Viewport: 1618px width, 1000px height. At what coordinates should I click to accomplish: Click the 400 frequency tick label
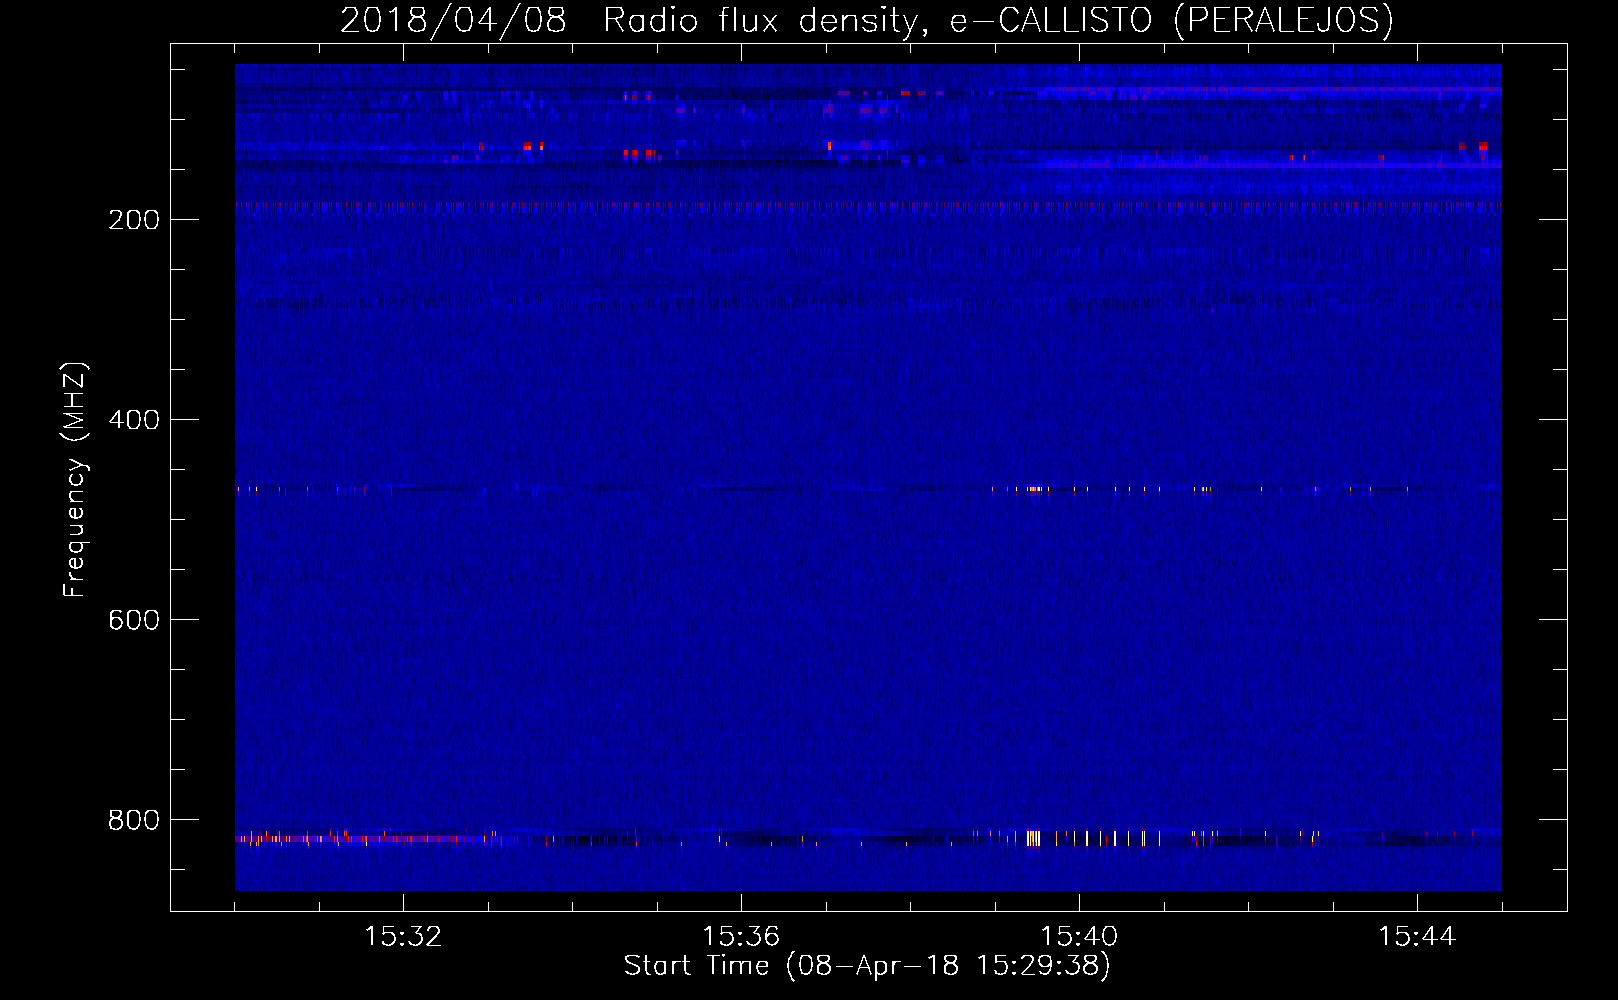[x=134, y=420]
